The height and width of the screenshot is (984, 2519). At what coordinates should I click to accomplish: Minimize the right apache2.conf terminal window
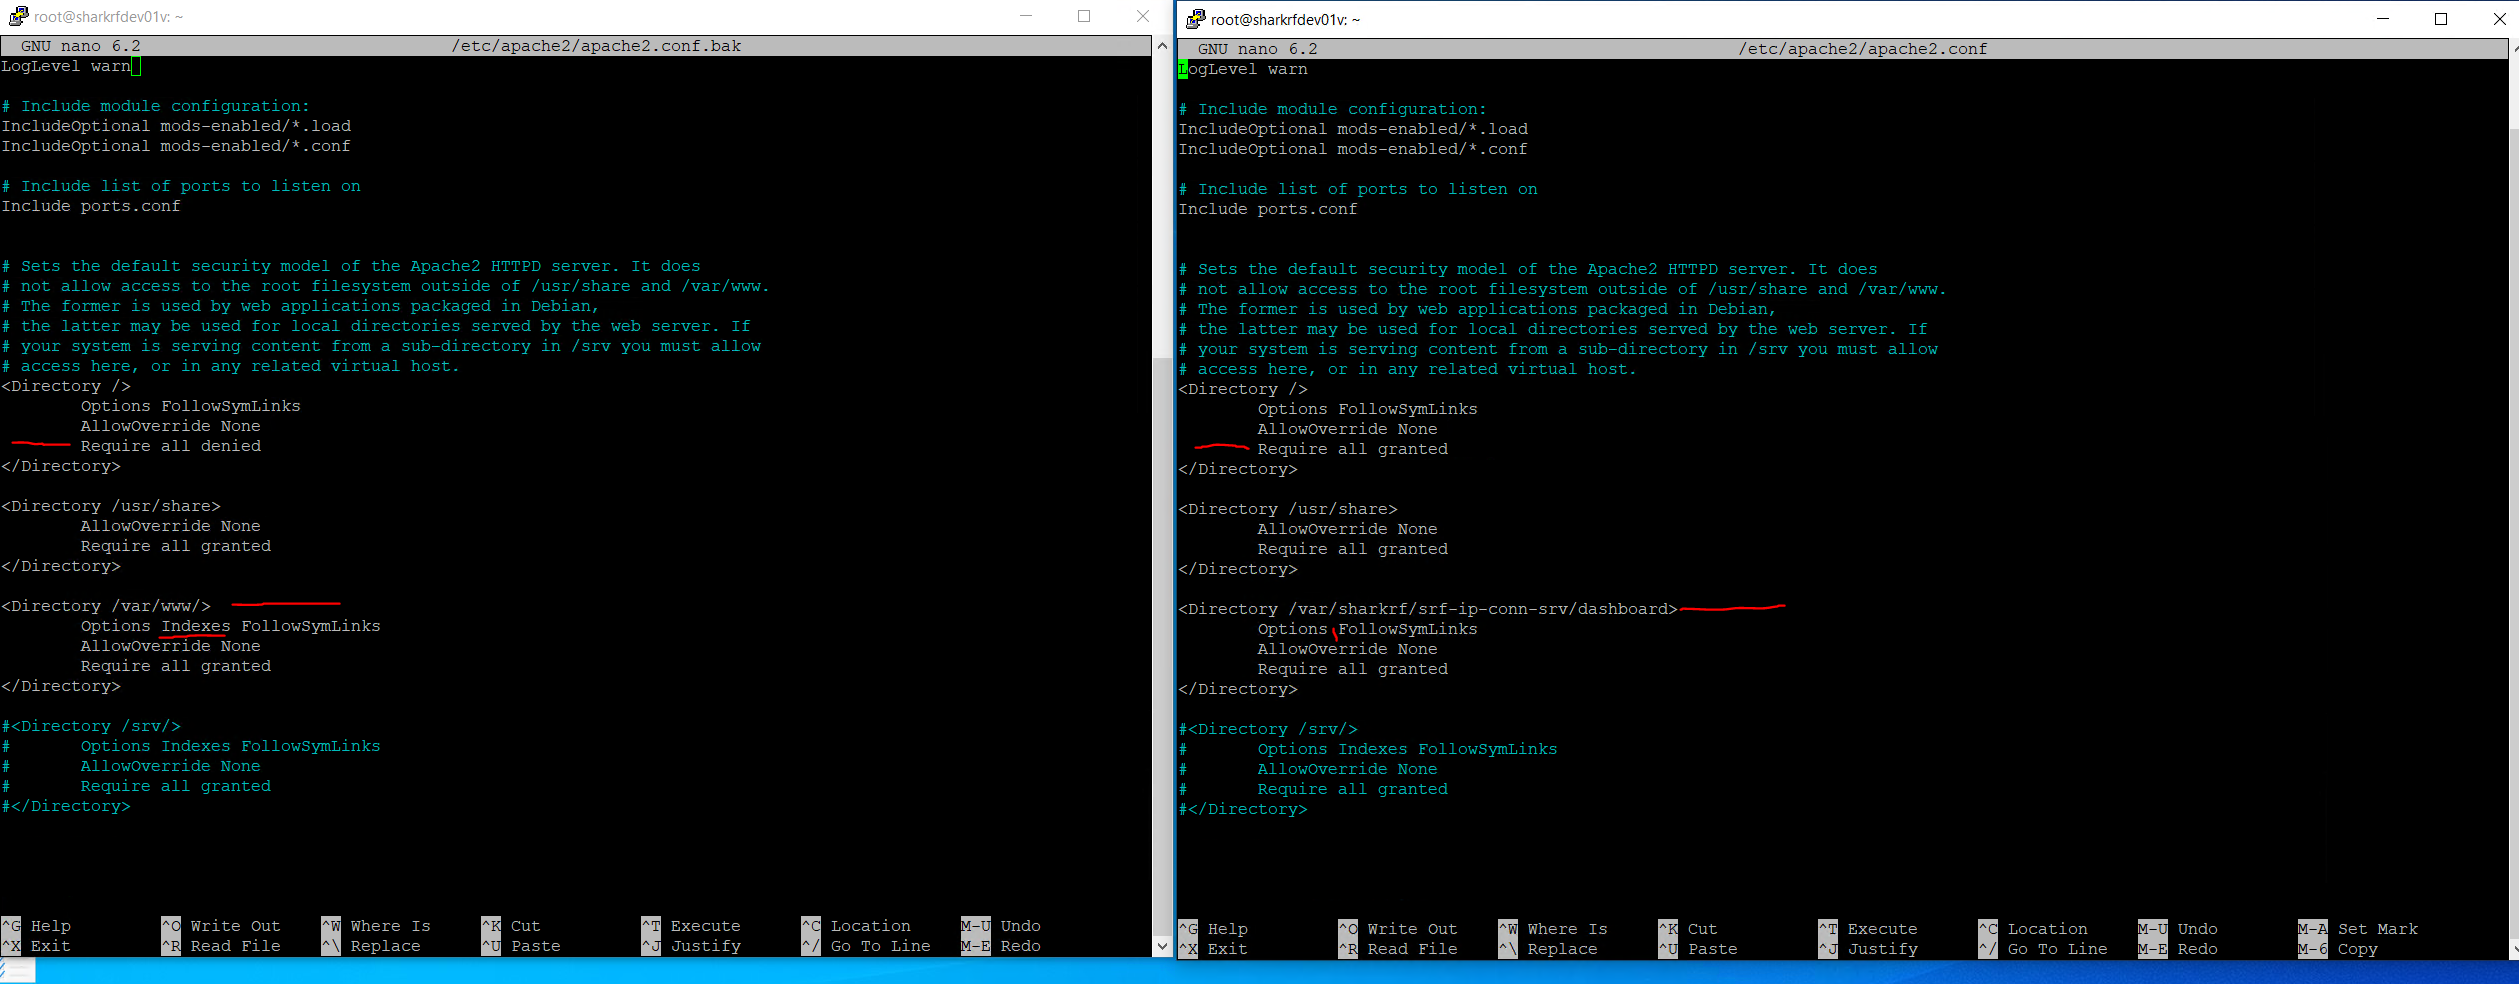pyautogui.click(x=2383, y=19)
